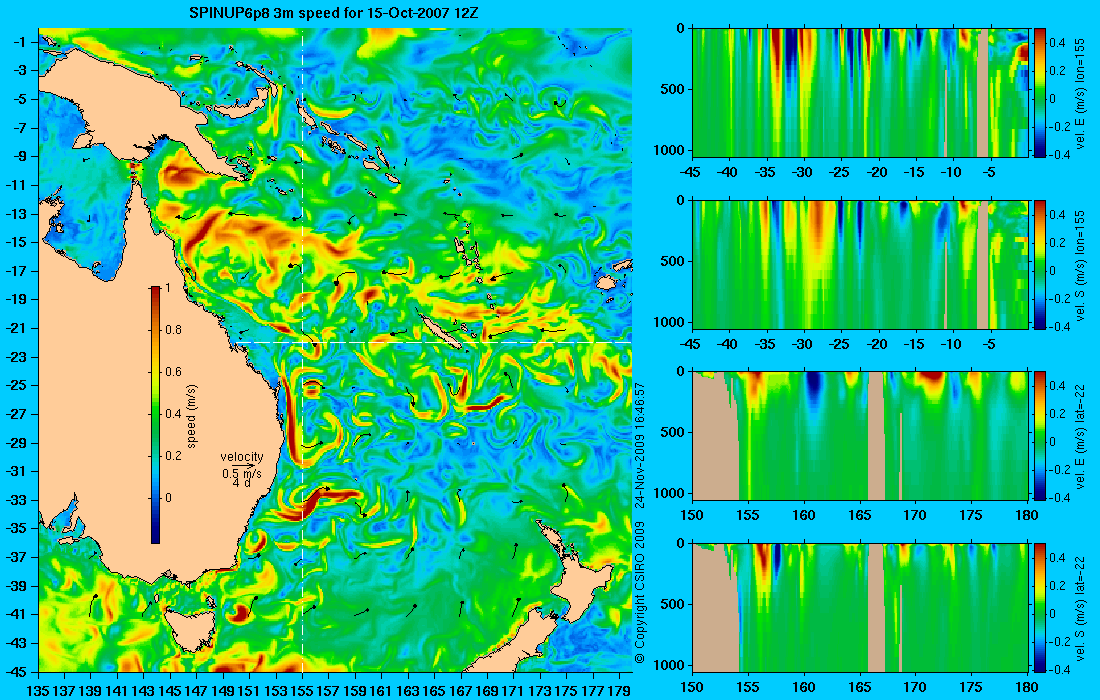Click the "-20" tick on the second panel latitude axis
Viewport: 1100px width, 700px height.
(878, 344)
